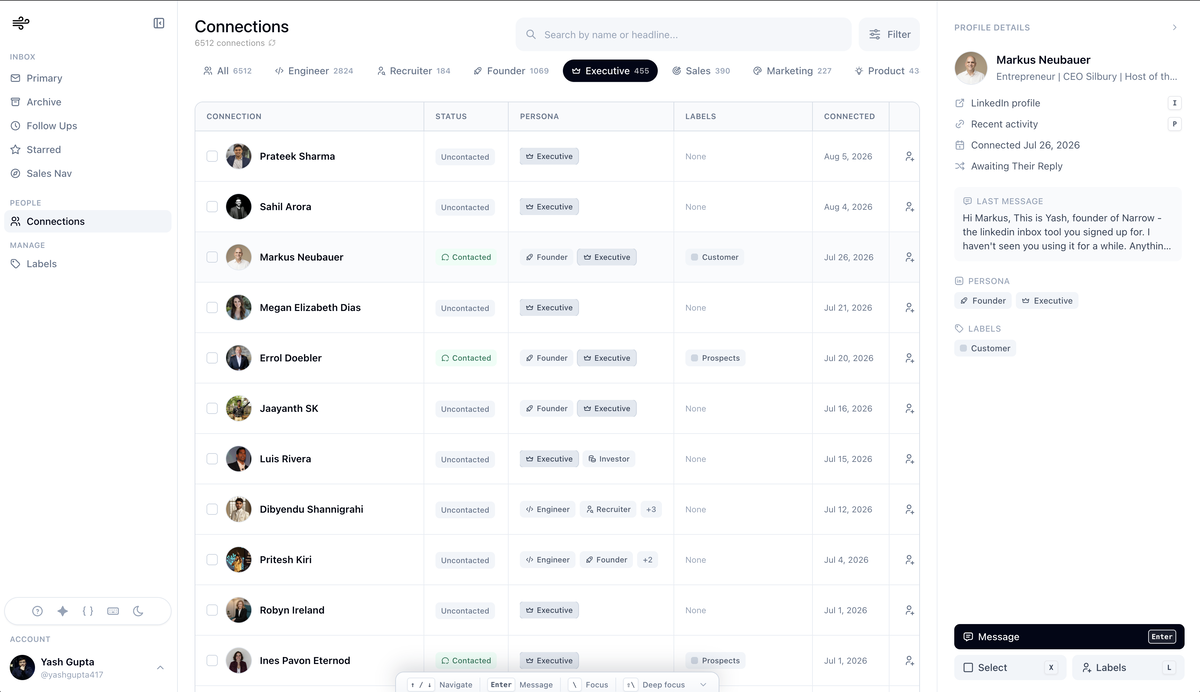Expand the Deep focus shortcut bar chevron

point(703,685)
